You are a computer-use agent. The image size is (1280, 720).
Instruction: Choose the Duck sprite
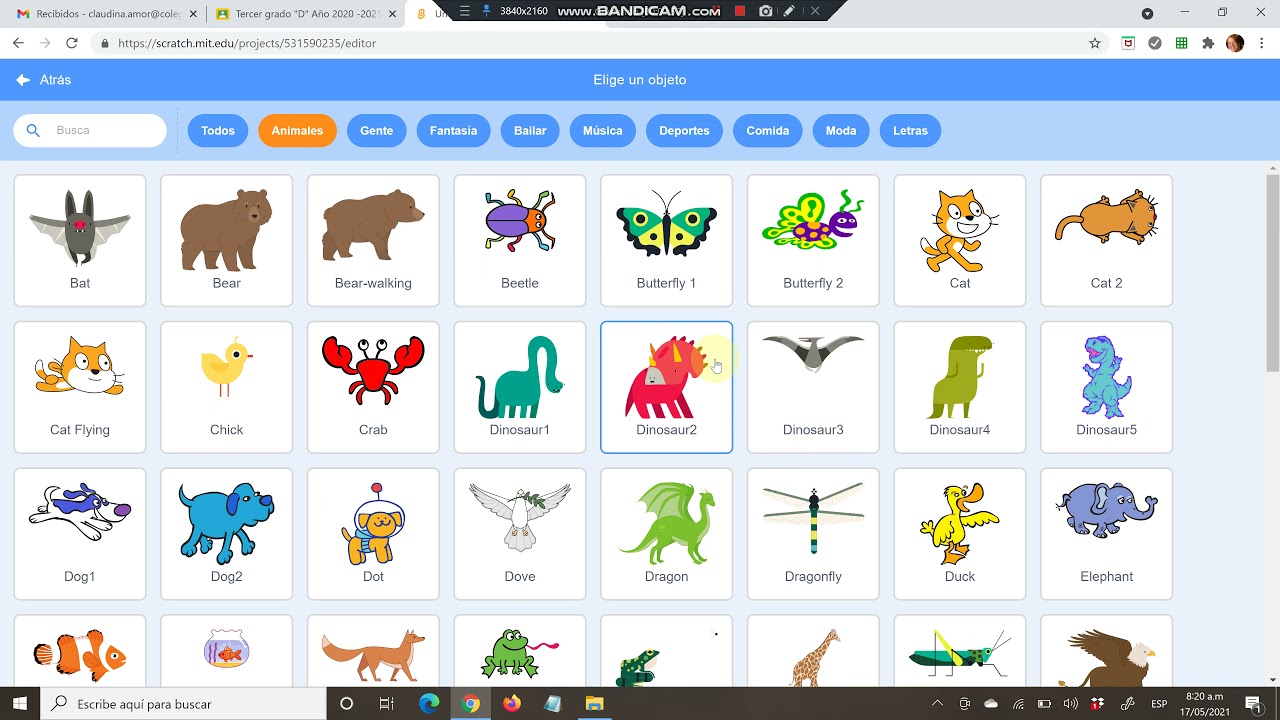[960, 534]
